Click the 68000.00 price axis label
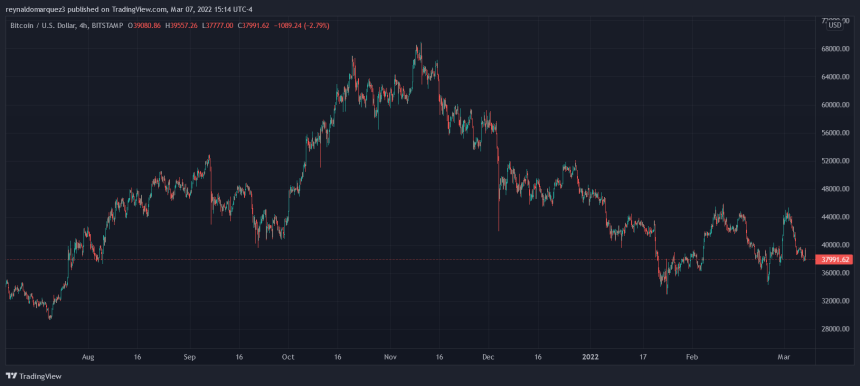860x386 pixels. point(835,49)
